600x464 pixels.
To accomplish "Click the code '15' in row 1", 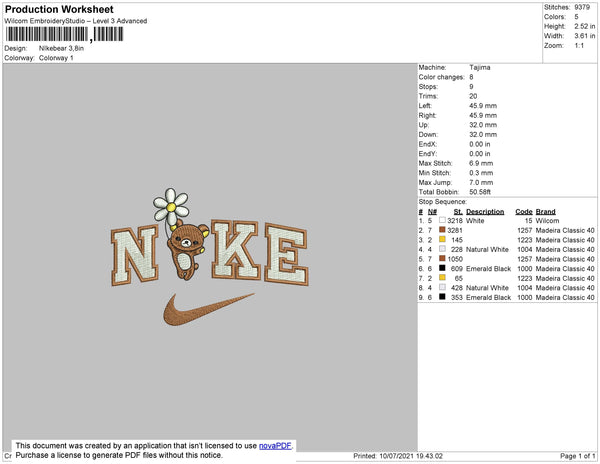I will (528, 221).
